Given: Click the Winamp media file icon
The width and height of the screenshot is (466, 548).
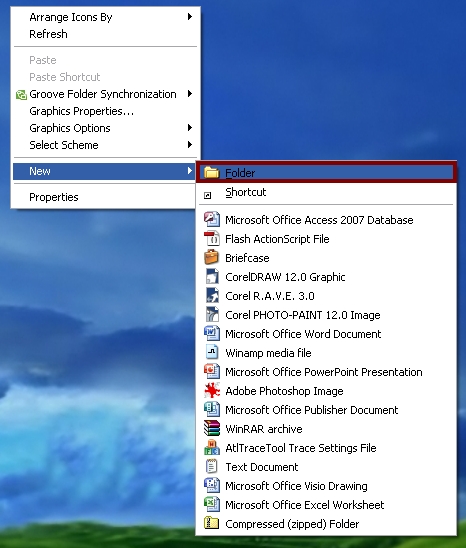Looking at the screenshot, I should point(212,352).
